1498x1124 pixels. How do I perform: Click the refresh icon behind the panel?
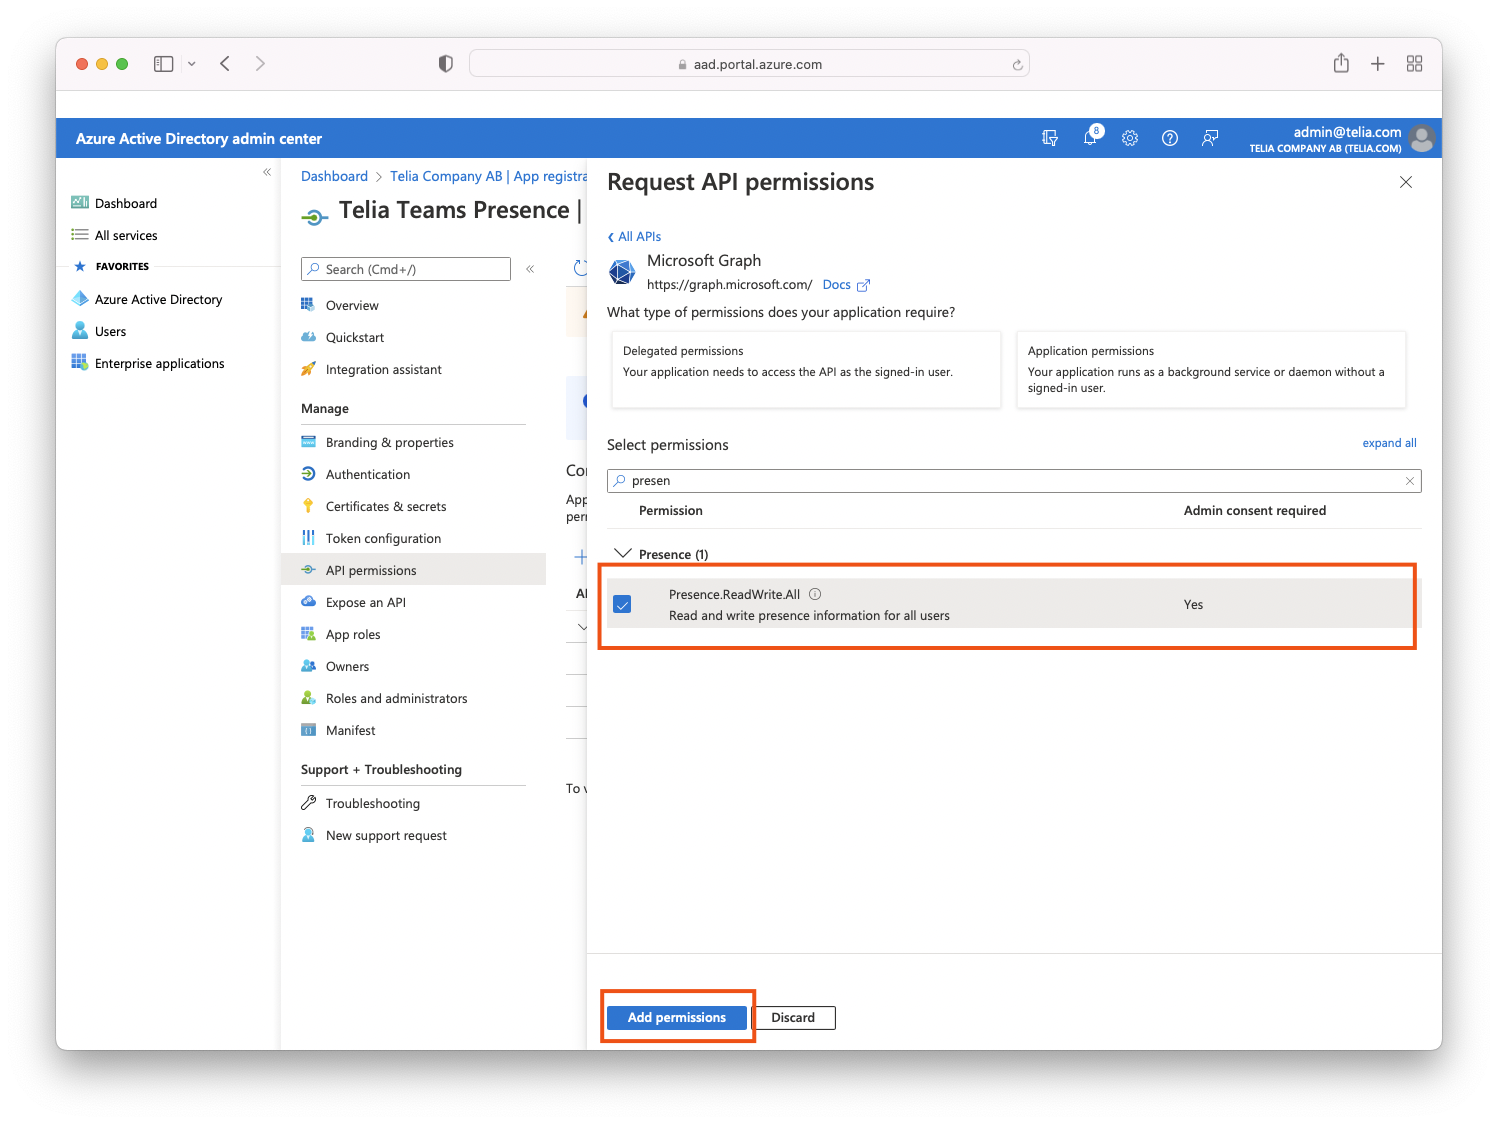(579, 268)
